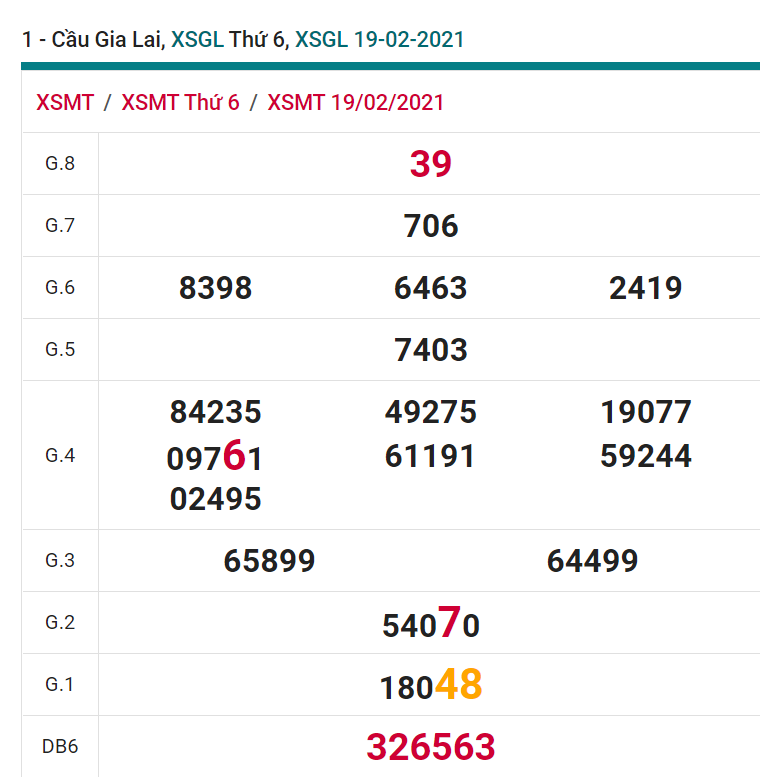Select the special prize number 326563
Screen dimensions: 760x777
point(431,747)
